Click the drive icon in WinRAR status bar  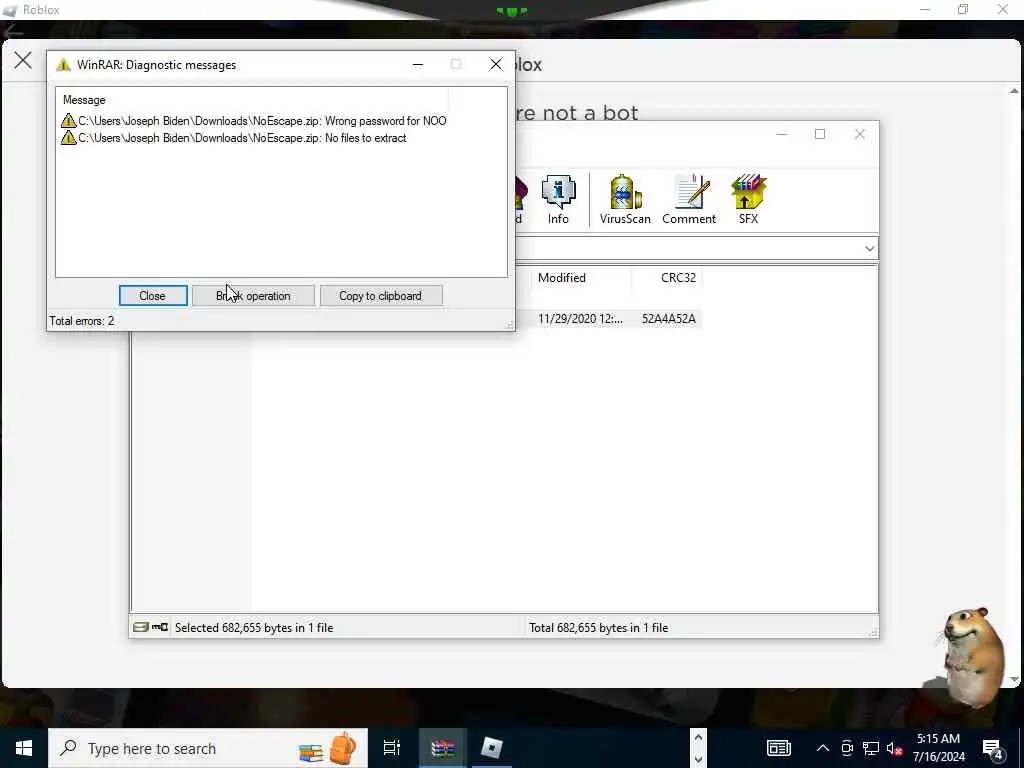140,628
